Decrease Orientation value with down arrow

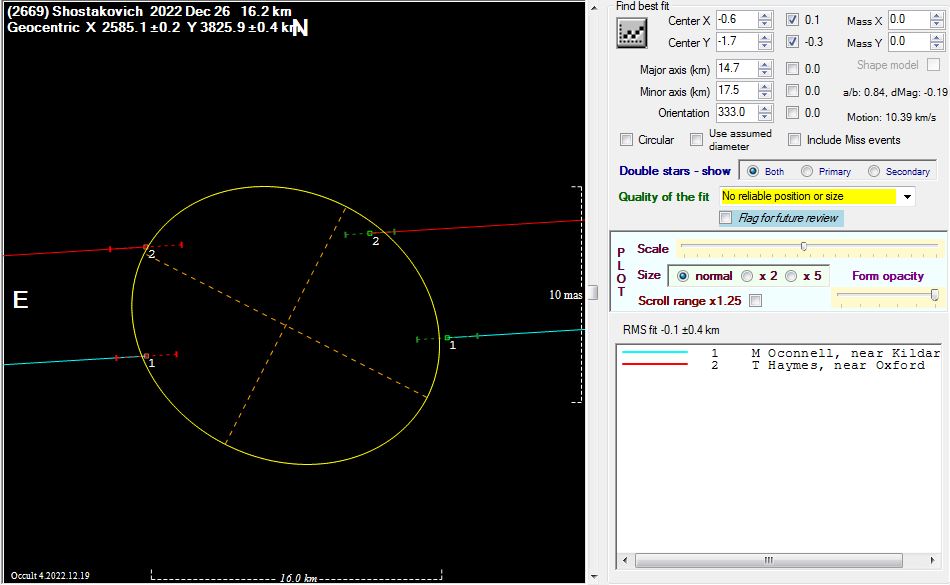[765, 117]
